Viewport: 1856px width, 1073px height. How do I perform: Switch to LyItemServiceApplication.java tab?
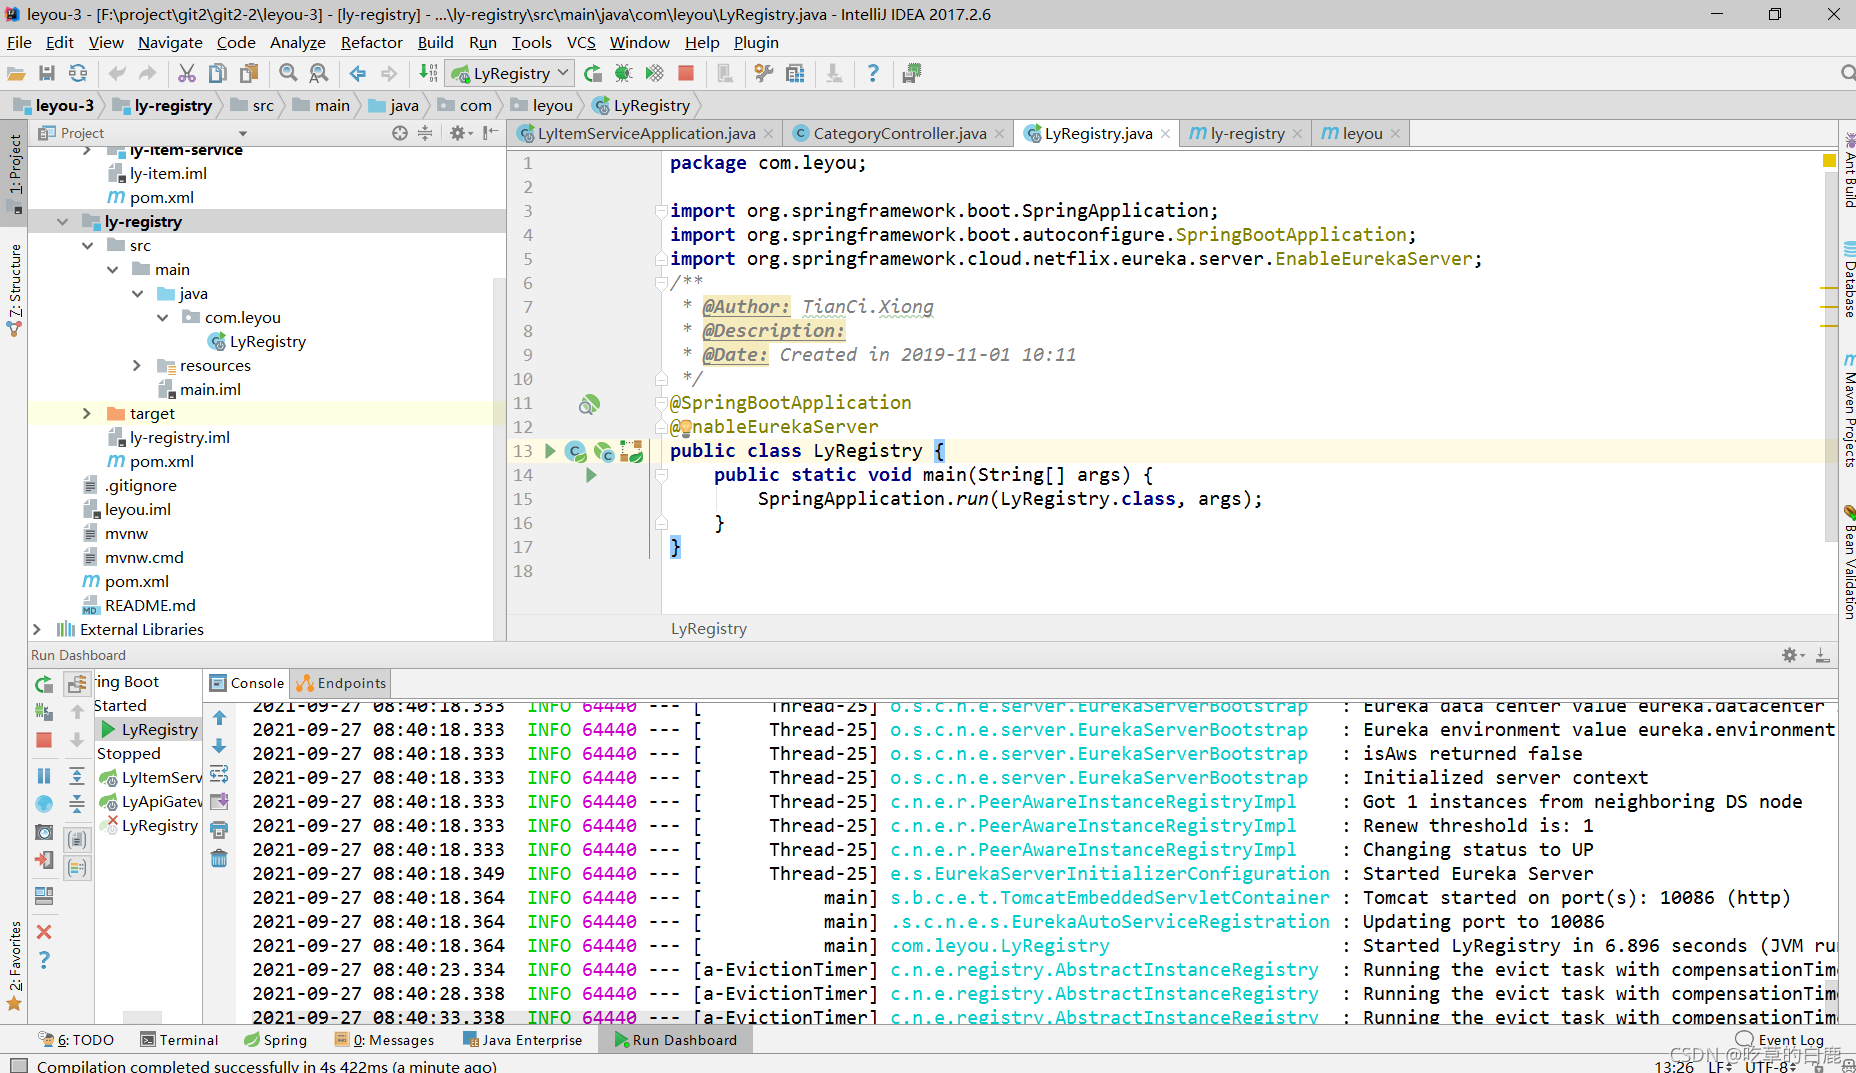(646, 133)
